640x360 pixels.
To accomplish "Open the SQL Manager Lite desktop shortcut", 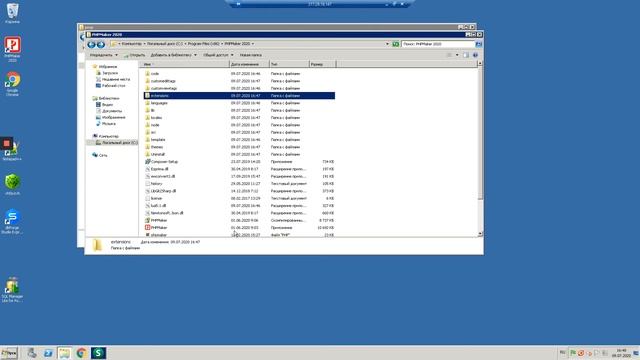I will 12,289.
